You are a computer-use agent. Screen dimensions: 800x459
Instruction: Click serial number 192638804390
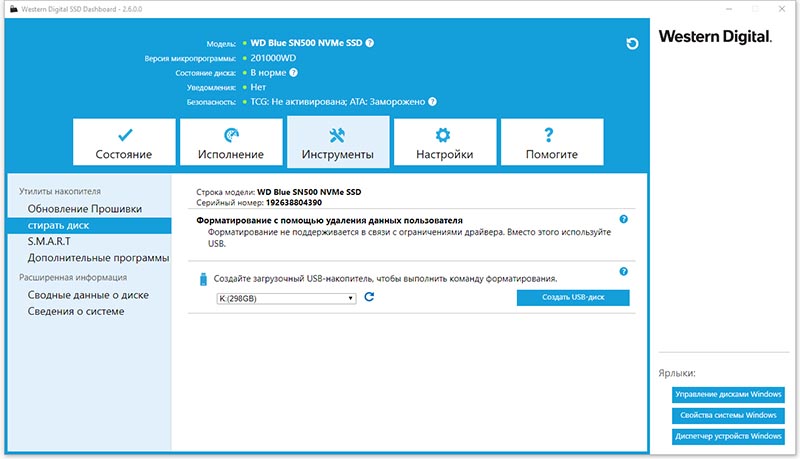pos(294,202)
